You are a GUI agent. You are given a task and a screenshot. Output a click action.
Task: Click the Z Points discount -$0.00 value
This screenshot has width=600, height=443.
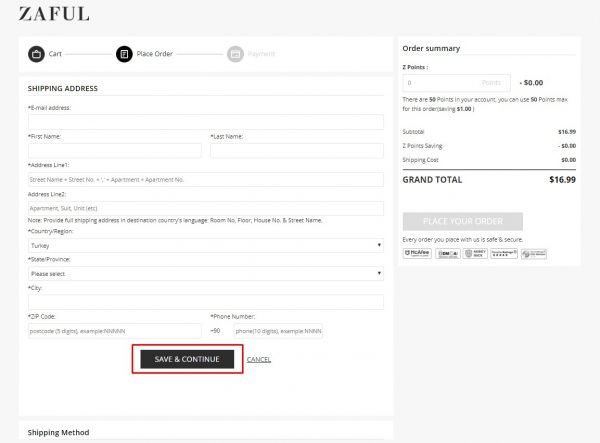[531, 83]
